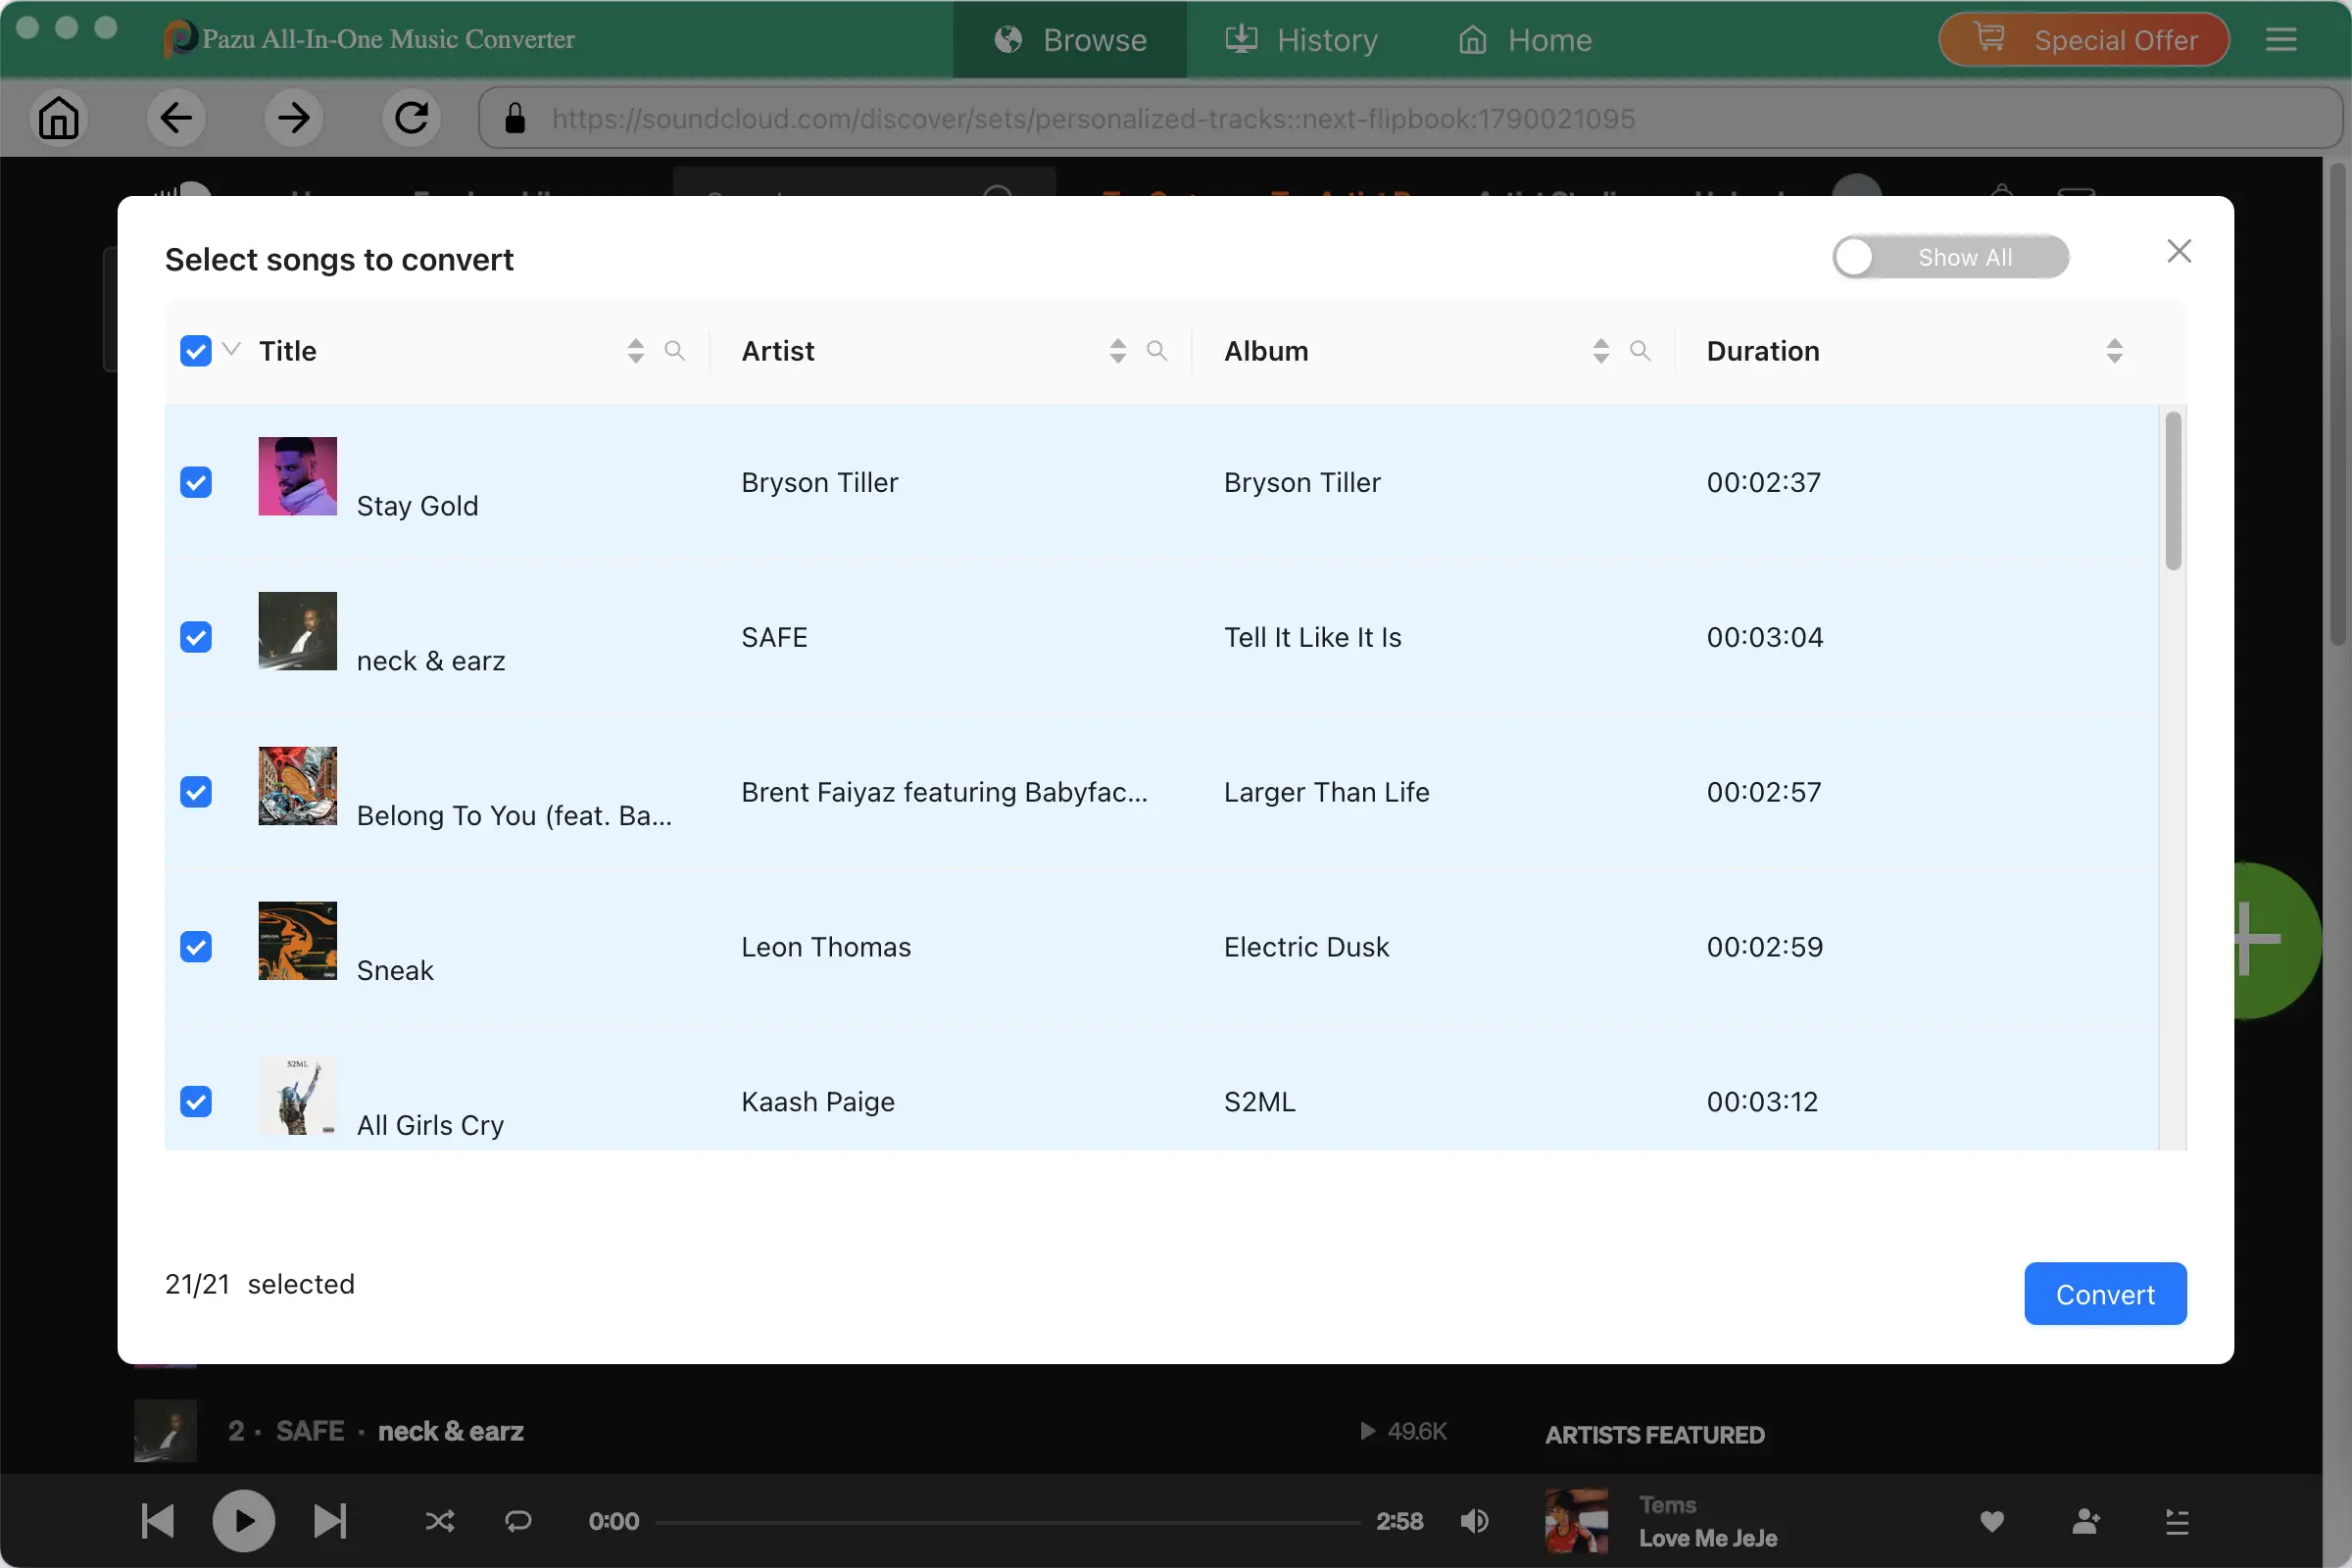Click the neck & earz album artwork
This screenshot has width=2352, height=1568.
click(298, 631)
